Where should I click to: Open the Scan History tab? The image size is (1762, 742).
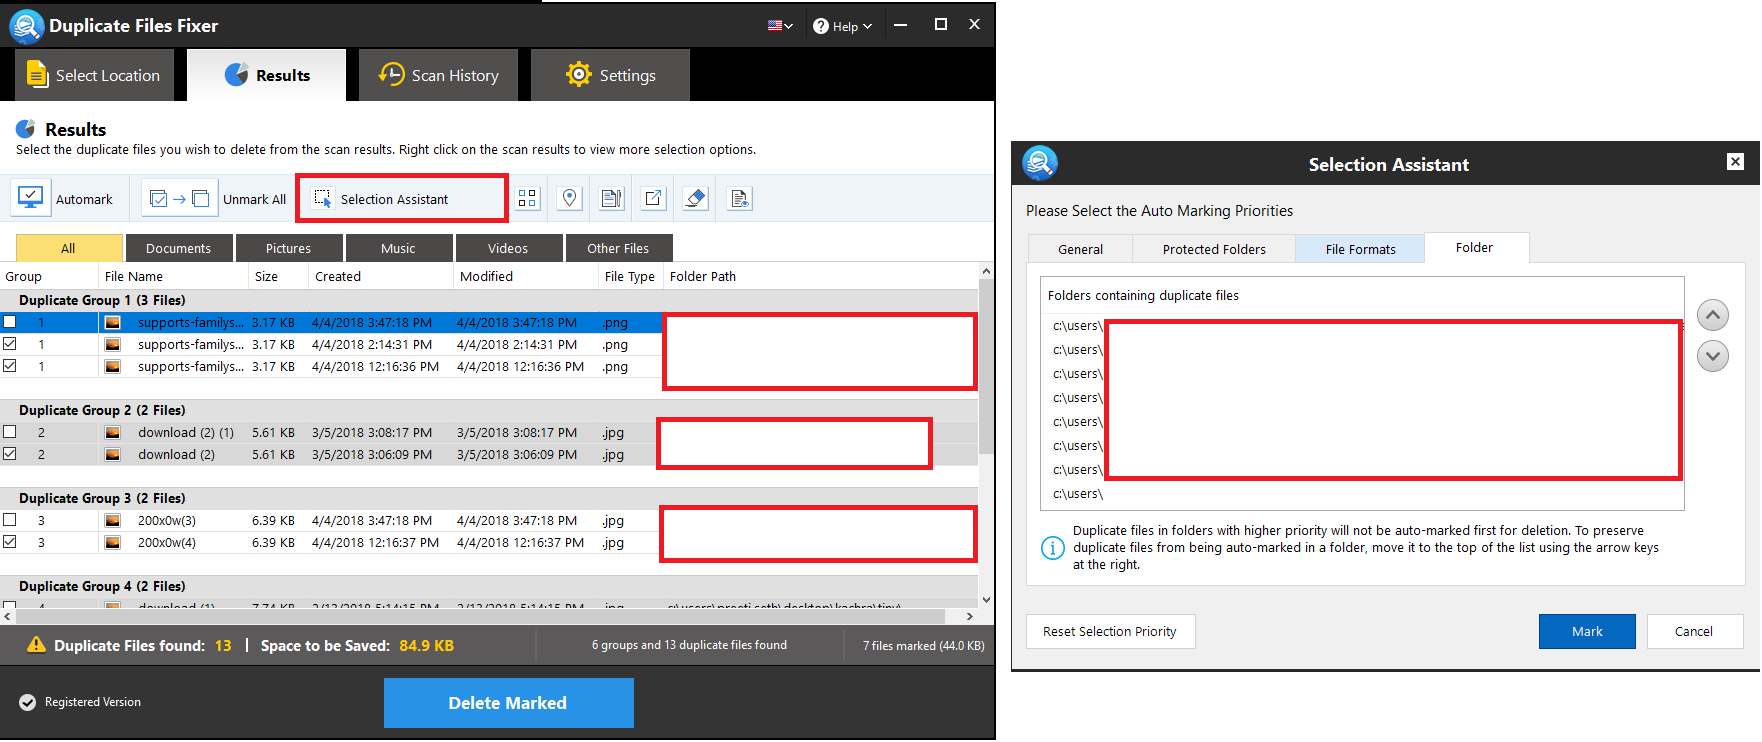tap(438, 75)
